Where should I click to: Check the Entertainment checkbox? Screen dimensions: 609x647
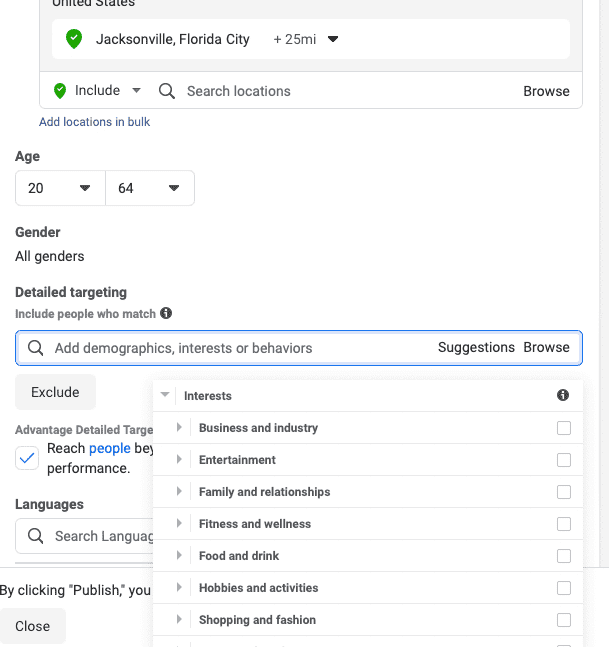pos(564,460)
